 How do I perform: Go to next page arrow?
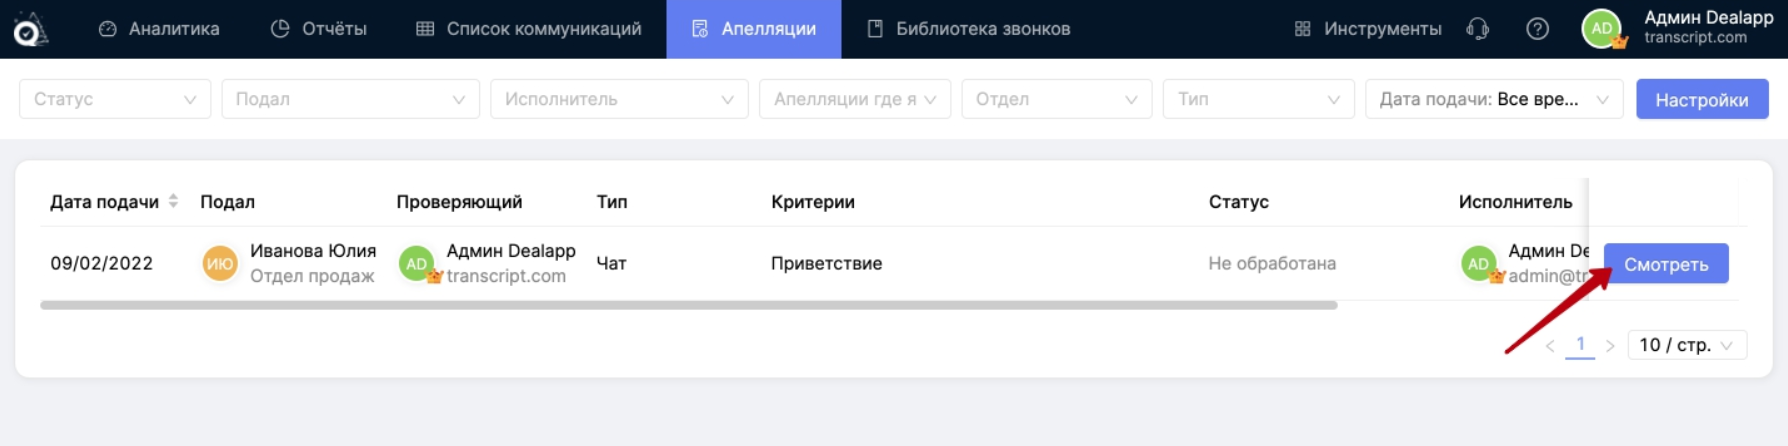1610,346
